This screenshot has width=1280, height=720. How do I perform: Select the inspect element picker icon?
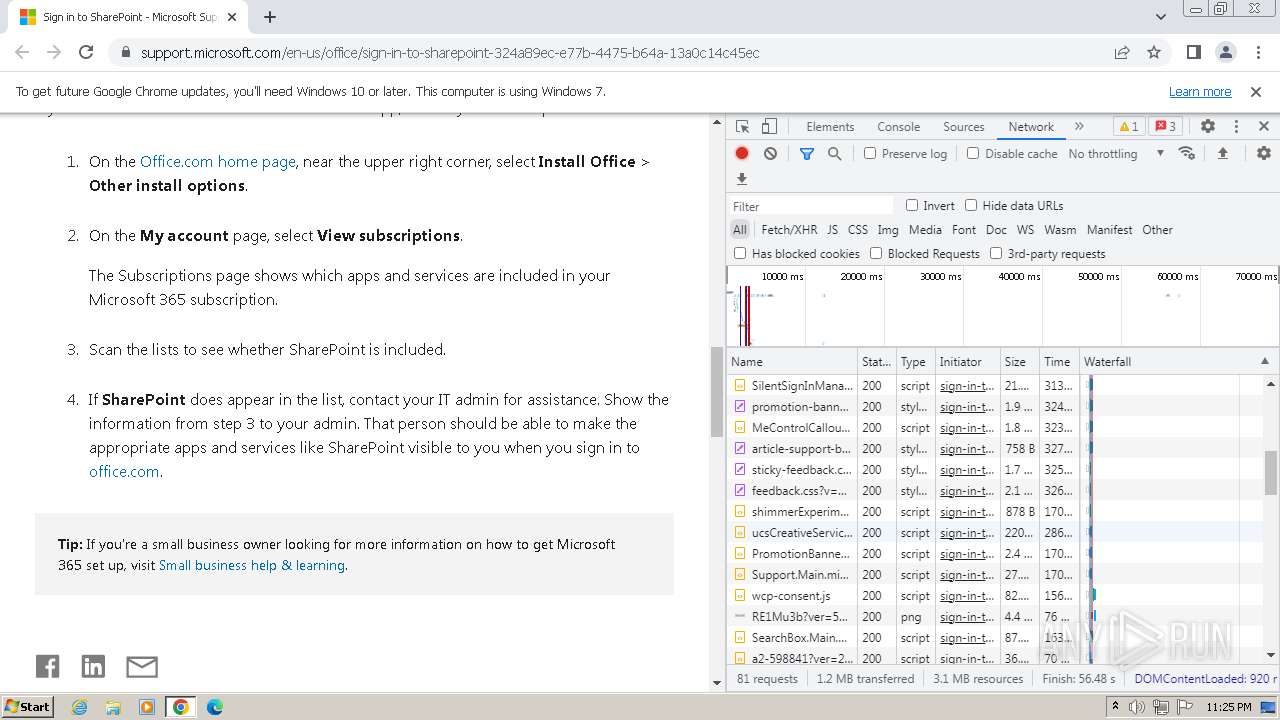pyautogui.click(x=742, y=127)
